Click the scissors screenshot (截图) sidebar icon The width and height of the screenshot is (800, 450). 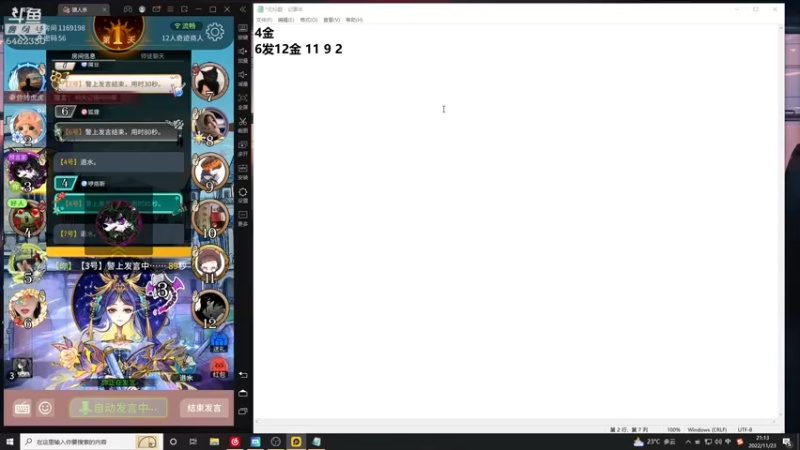(x=243, y=124)
